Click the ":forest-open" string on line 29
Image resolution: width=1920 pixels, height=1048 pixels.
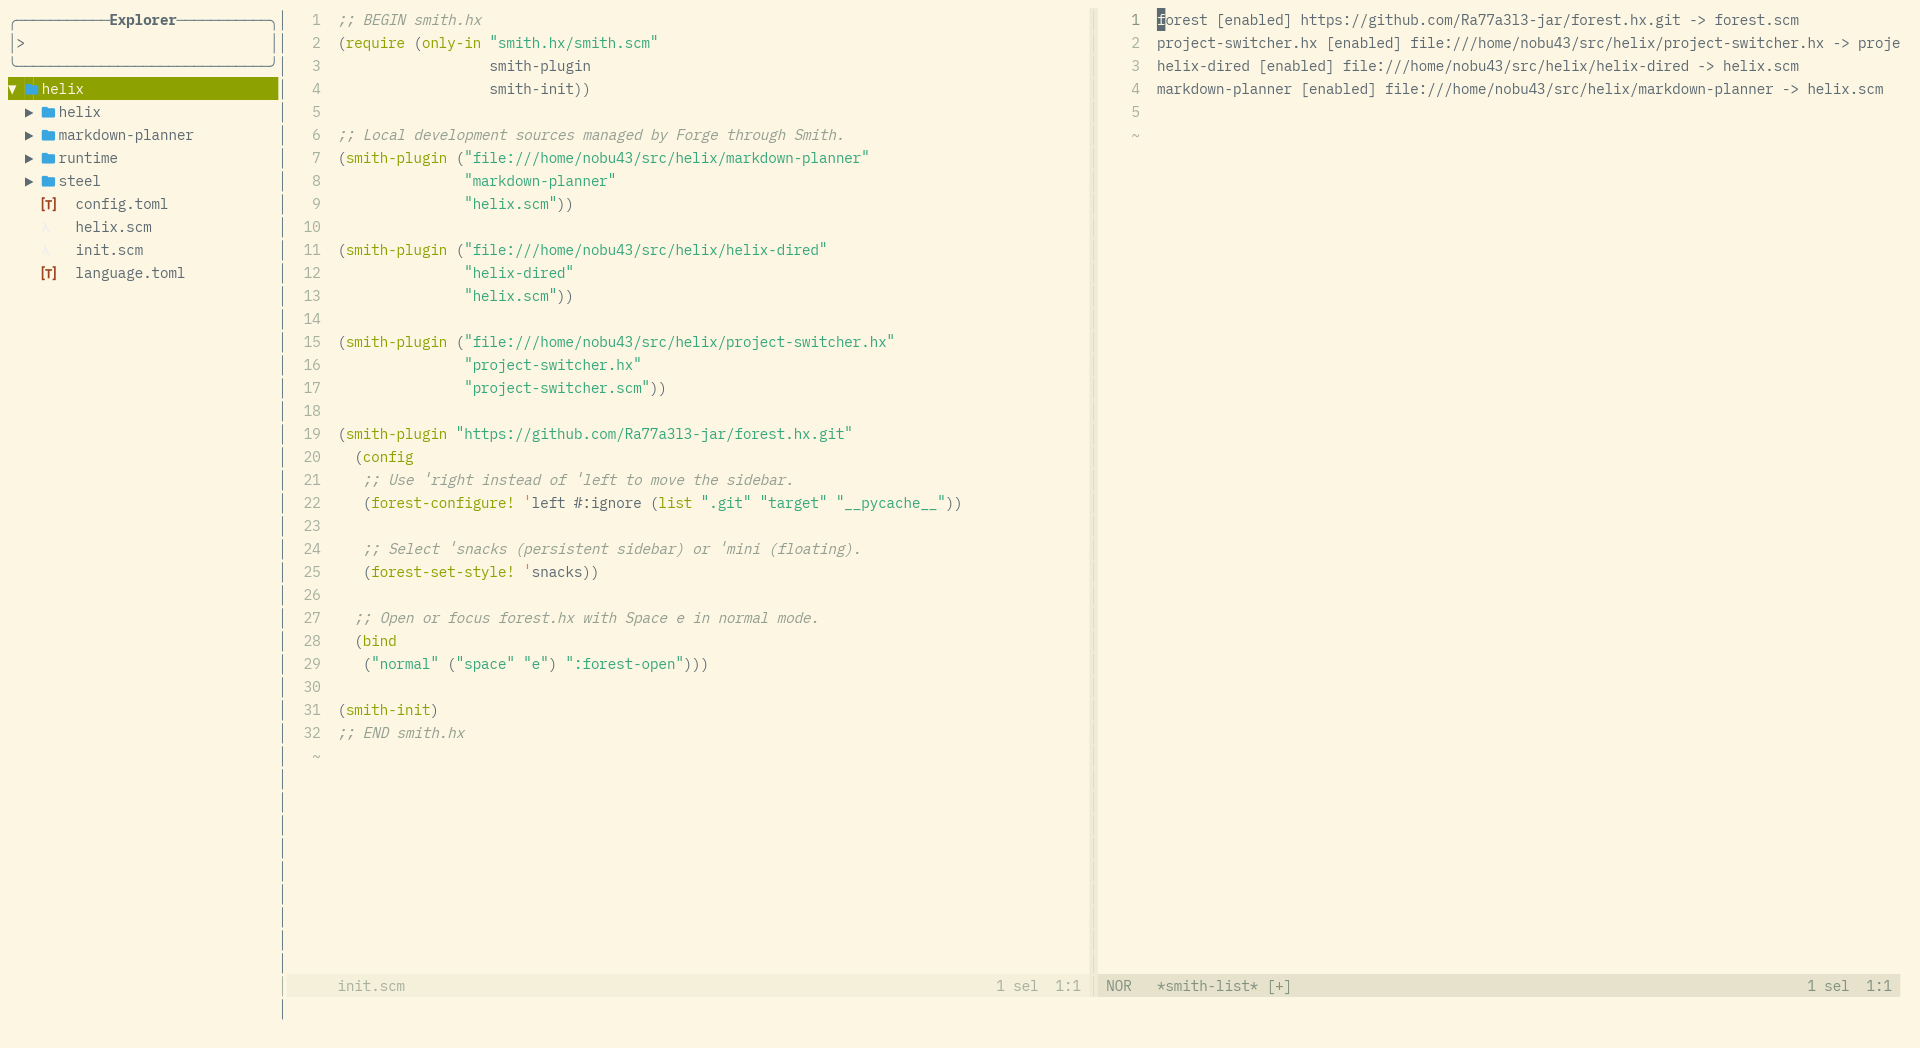coord(625,664)
